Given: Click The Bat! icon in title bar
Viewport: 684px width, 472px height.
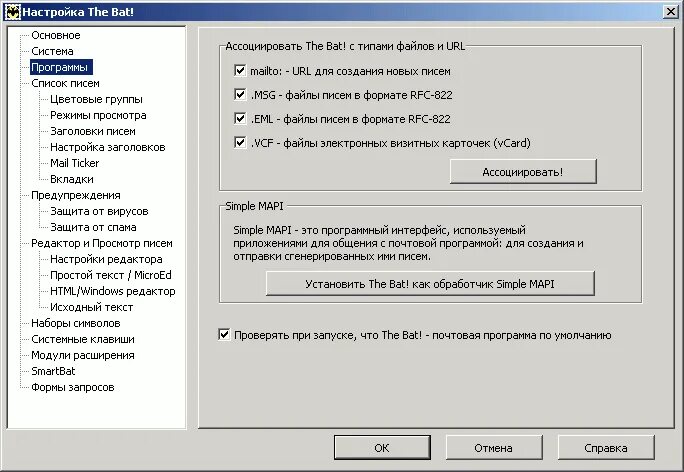Looking at the screenshot, I should coord(12,12).
